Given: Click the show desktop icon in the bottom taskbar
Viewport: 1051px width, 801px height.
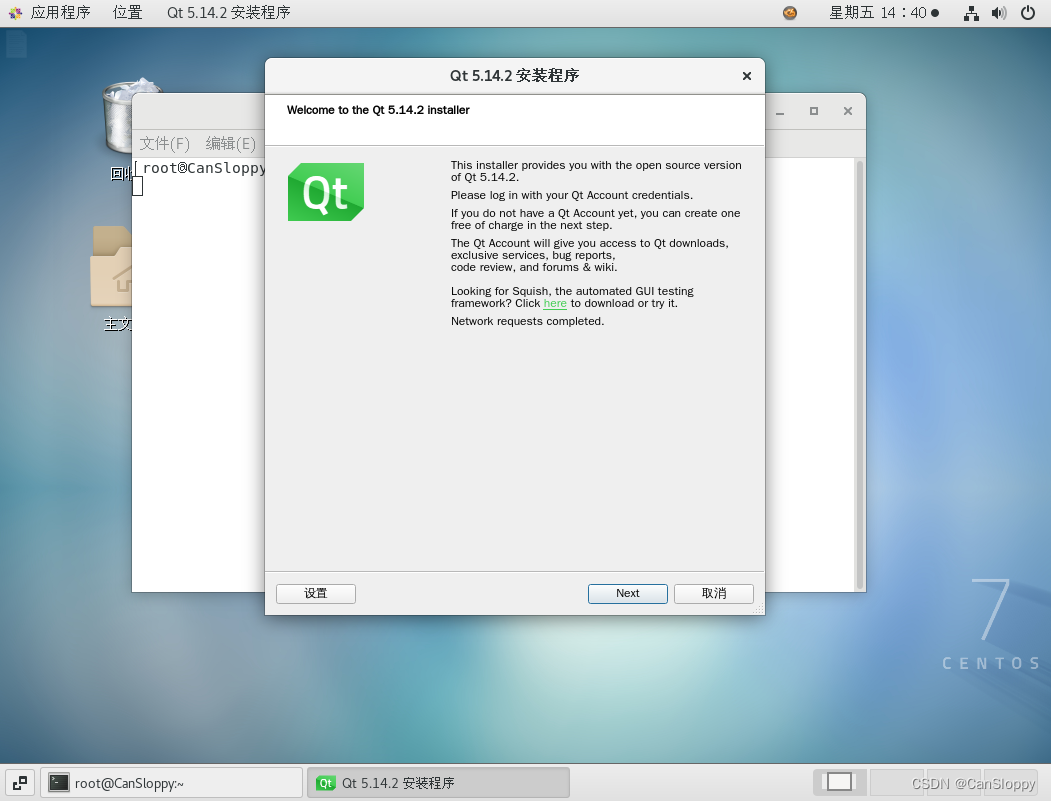Looking at the screenshot, I should pos(19,782).
